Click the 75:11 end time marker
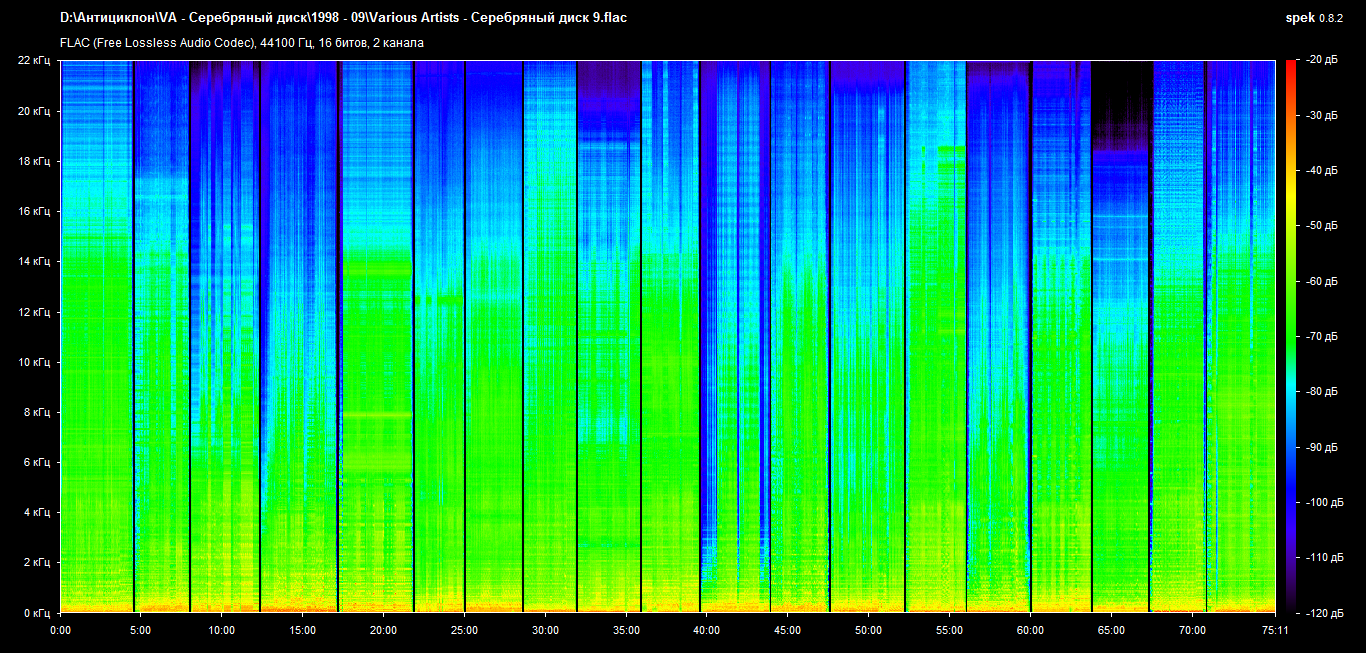This screenshot has height=653, width=1366. [x=1275, y=630]
